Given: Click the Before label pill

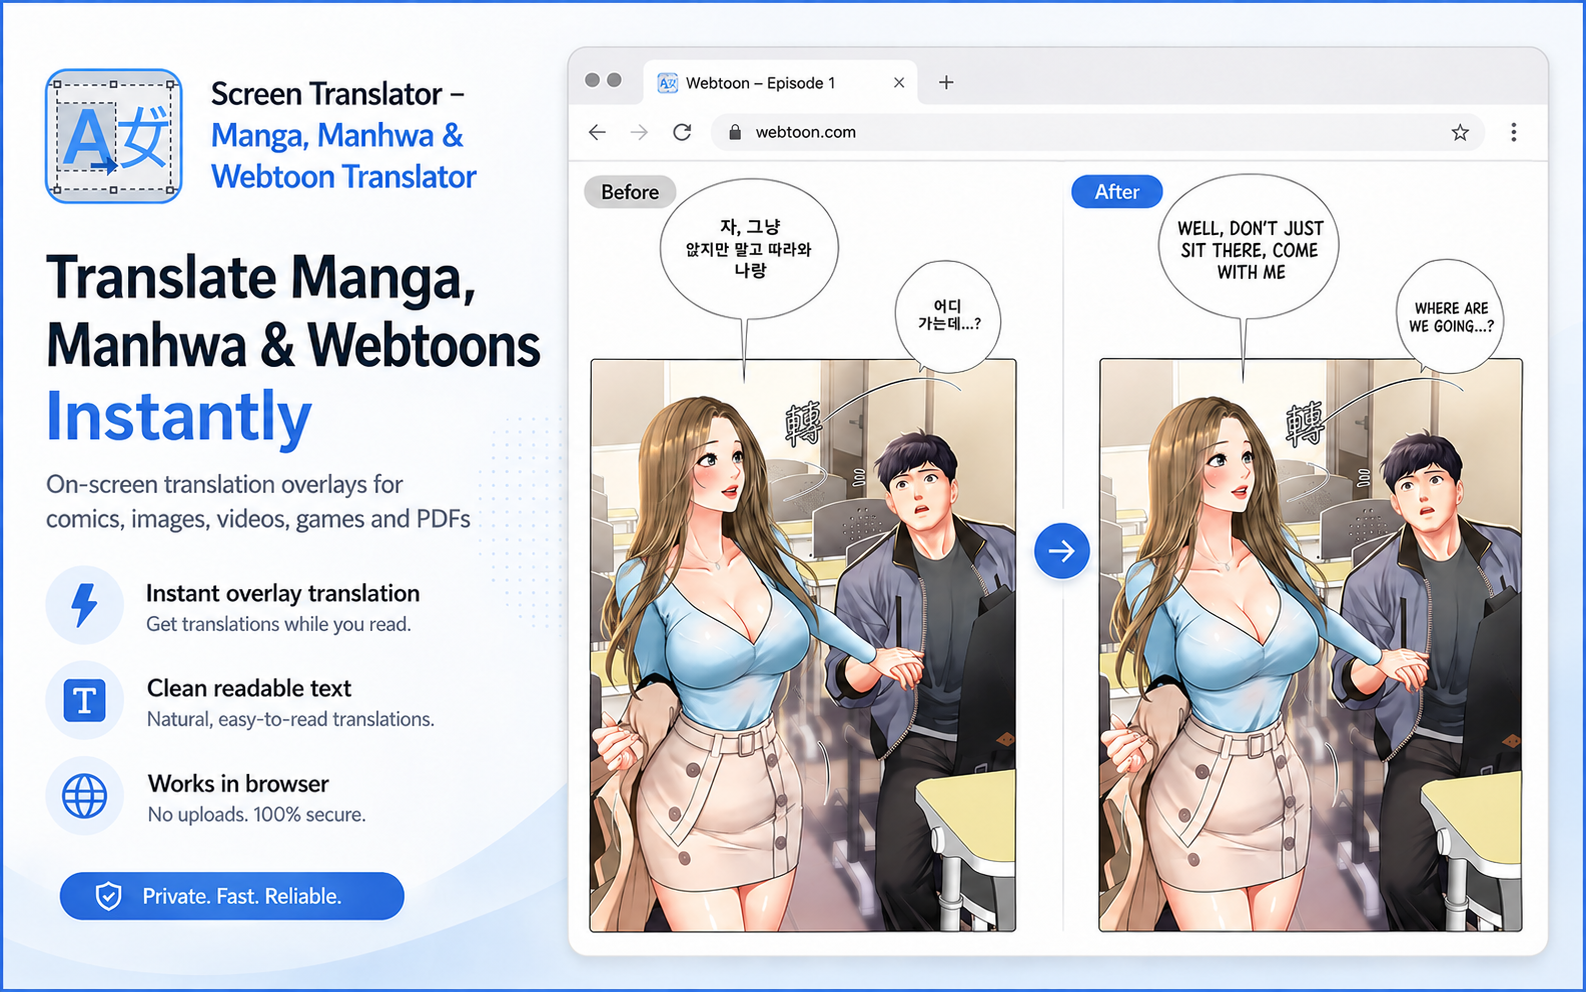Looking at the screenshot, I should pyautogui.click(x=630, y=192).
